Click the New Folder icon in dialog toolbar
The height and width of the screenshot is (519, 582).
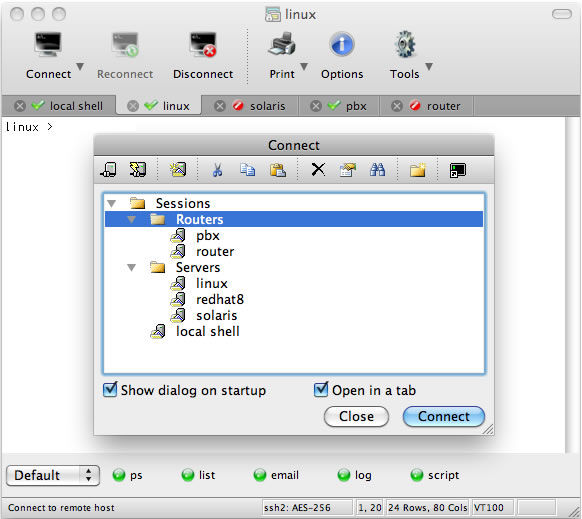click(418, 170)
